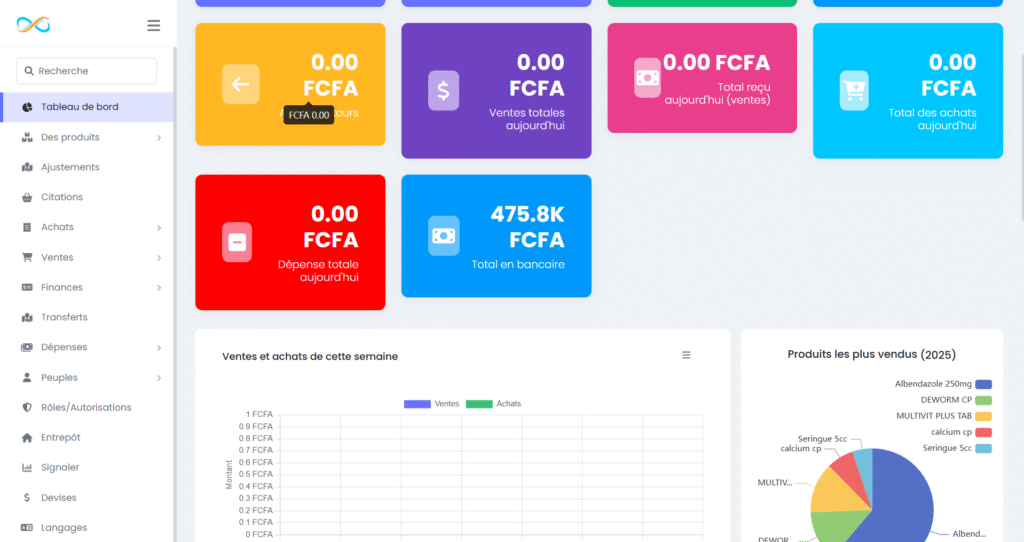Open the Langages menu item
The height and width of the screenshot is (542, 1024).
[x=88, y=528]
